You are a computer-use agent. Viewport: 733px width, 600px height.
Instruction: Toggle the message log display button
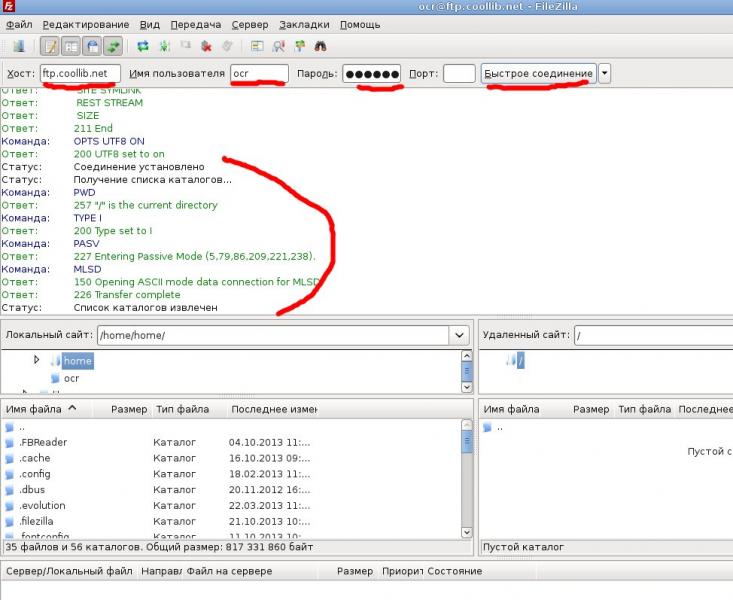50,46
